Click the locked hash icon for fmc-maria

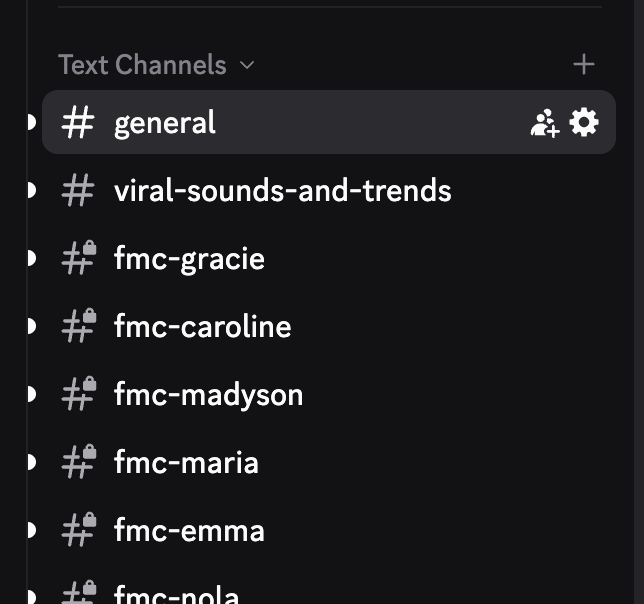79,462
